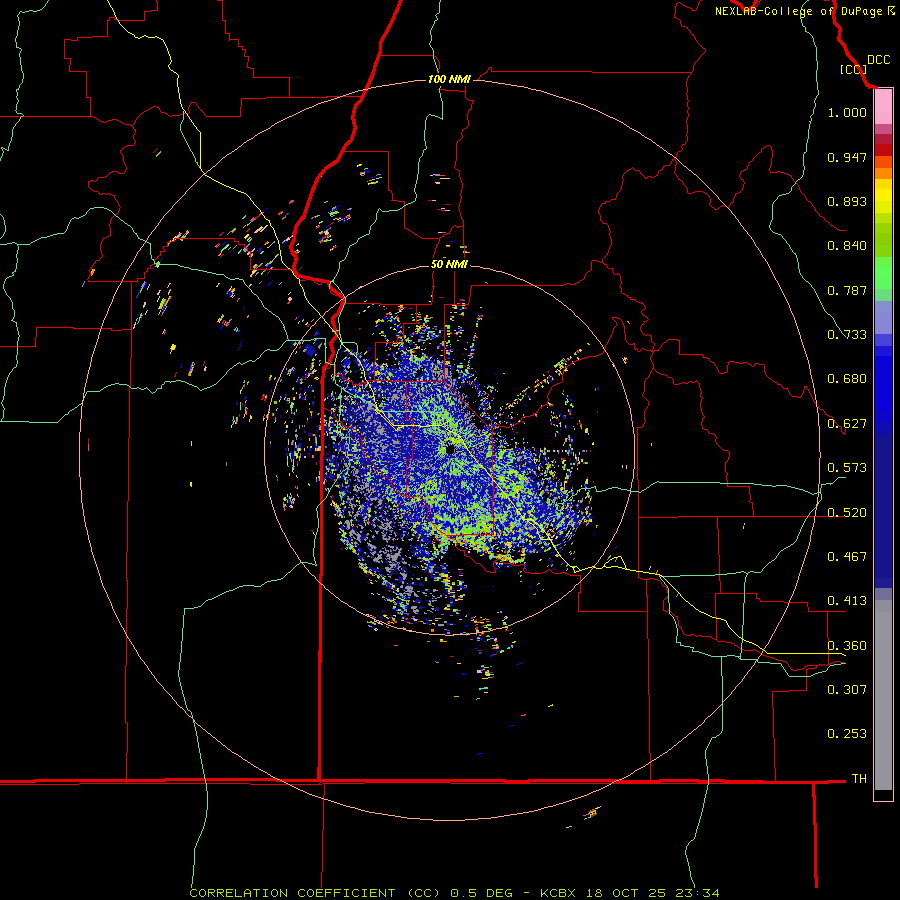The image size is (900, 900).
Task: Pick the pink segment of the color bar
Action: (x=883, y=107)
